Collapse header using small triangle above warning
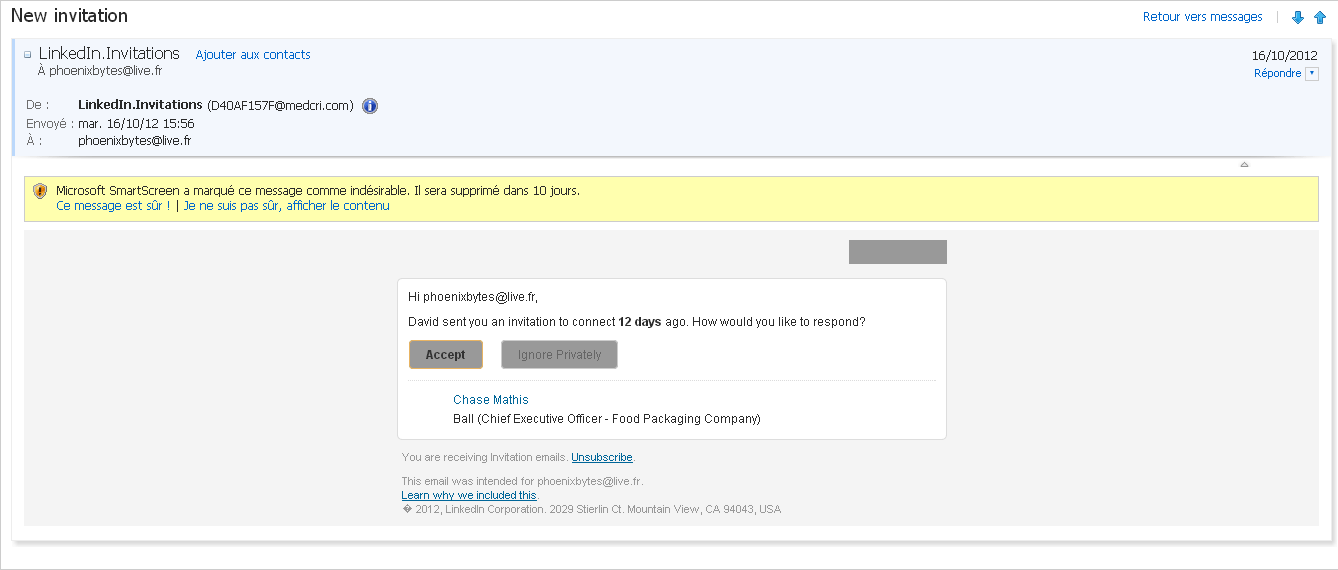The height and width of the screenshot is (570, 1338). (1244, 164)
